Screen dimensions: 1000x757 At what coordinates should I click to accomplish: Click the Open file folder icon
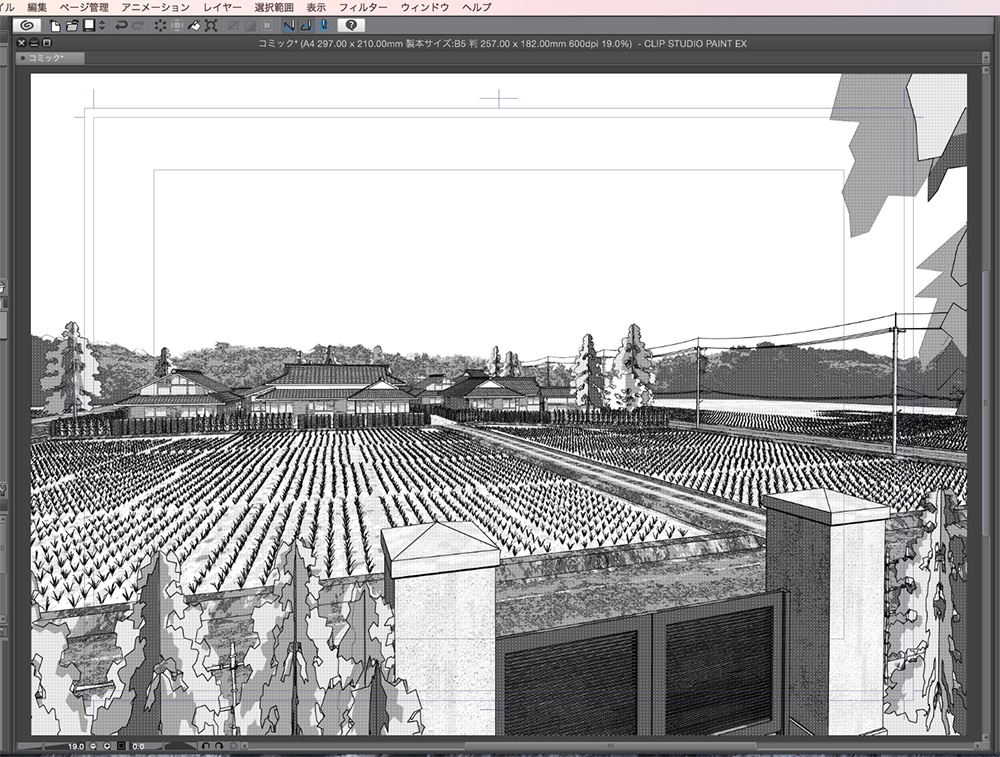click(x=72, y=26)
